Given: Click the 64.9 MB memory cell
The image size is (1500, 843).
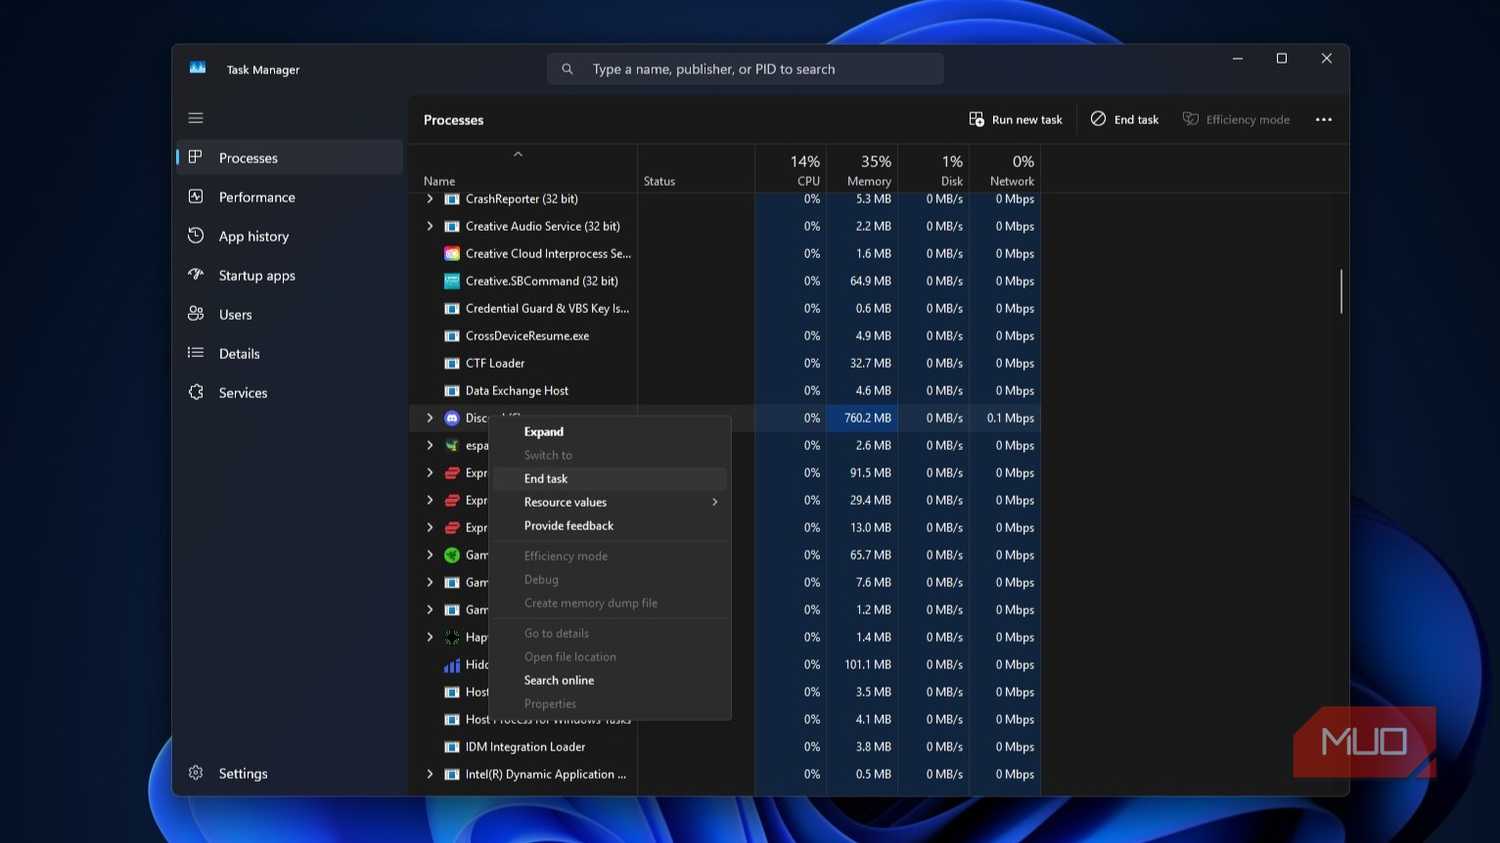Looking at the screenshot, I should coord(862,281).
